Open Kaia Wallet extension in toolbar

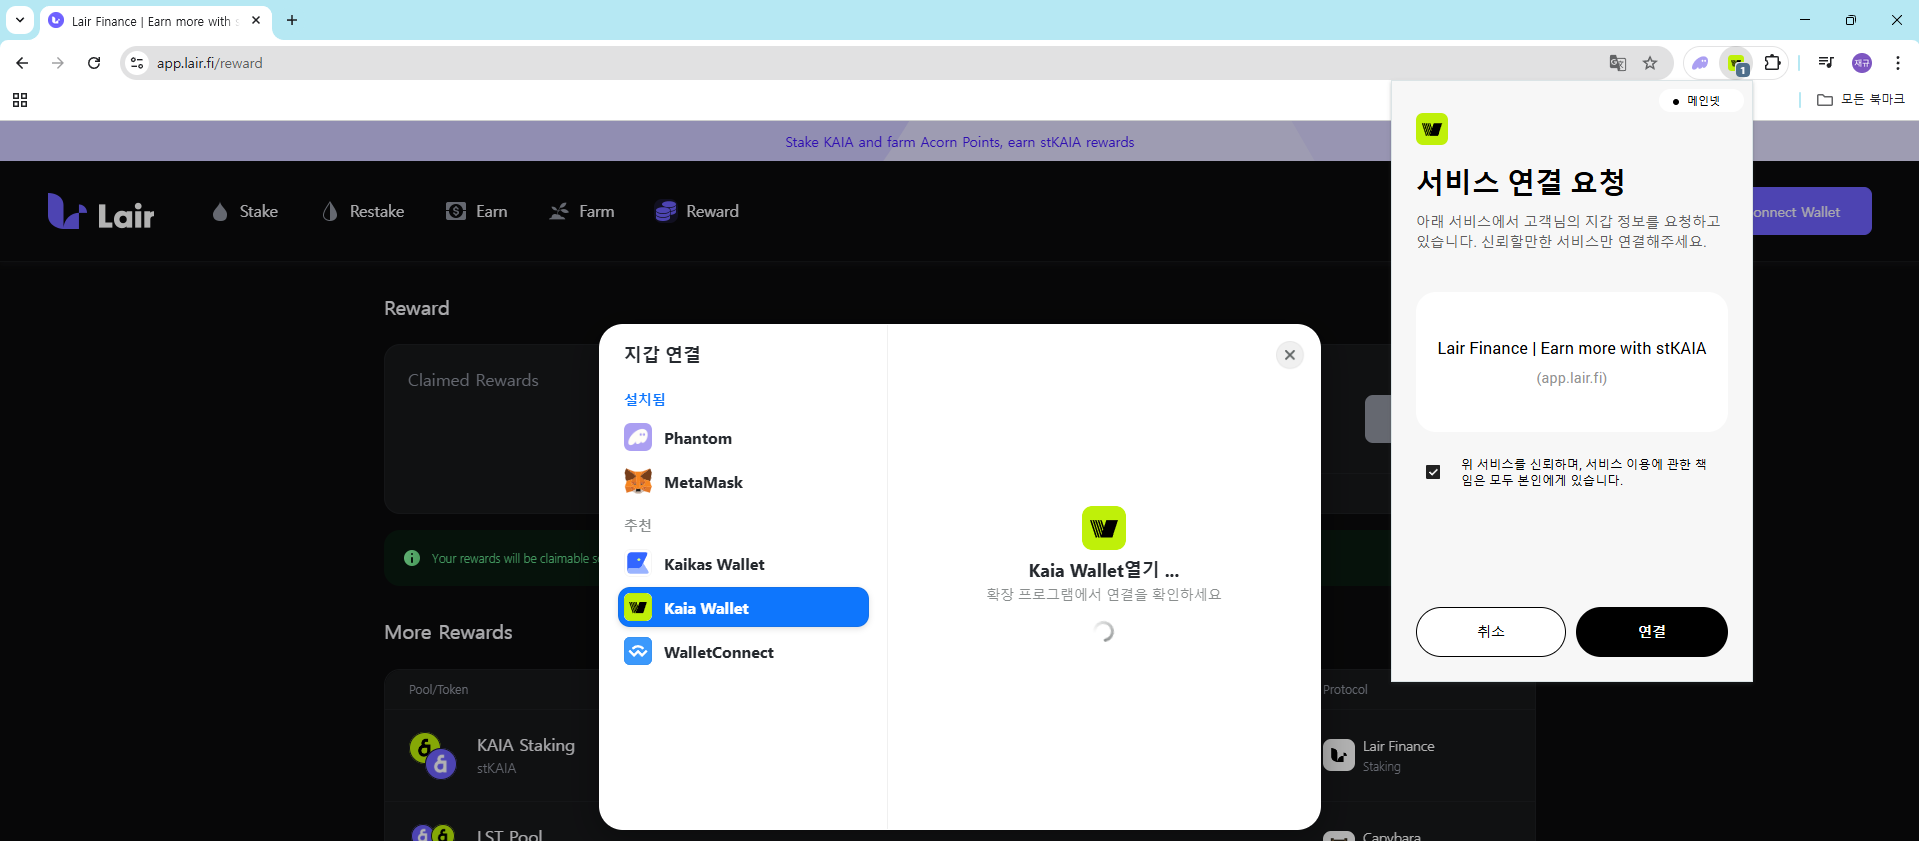(x=1736, y=63)
